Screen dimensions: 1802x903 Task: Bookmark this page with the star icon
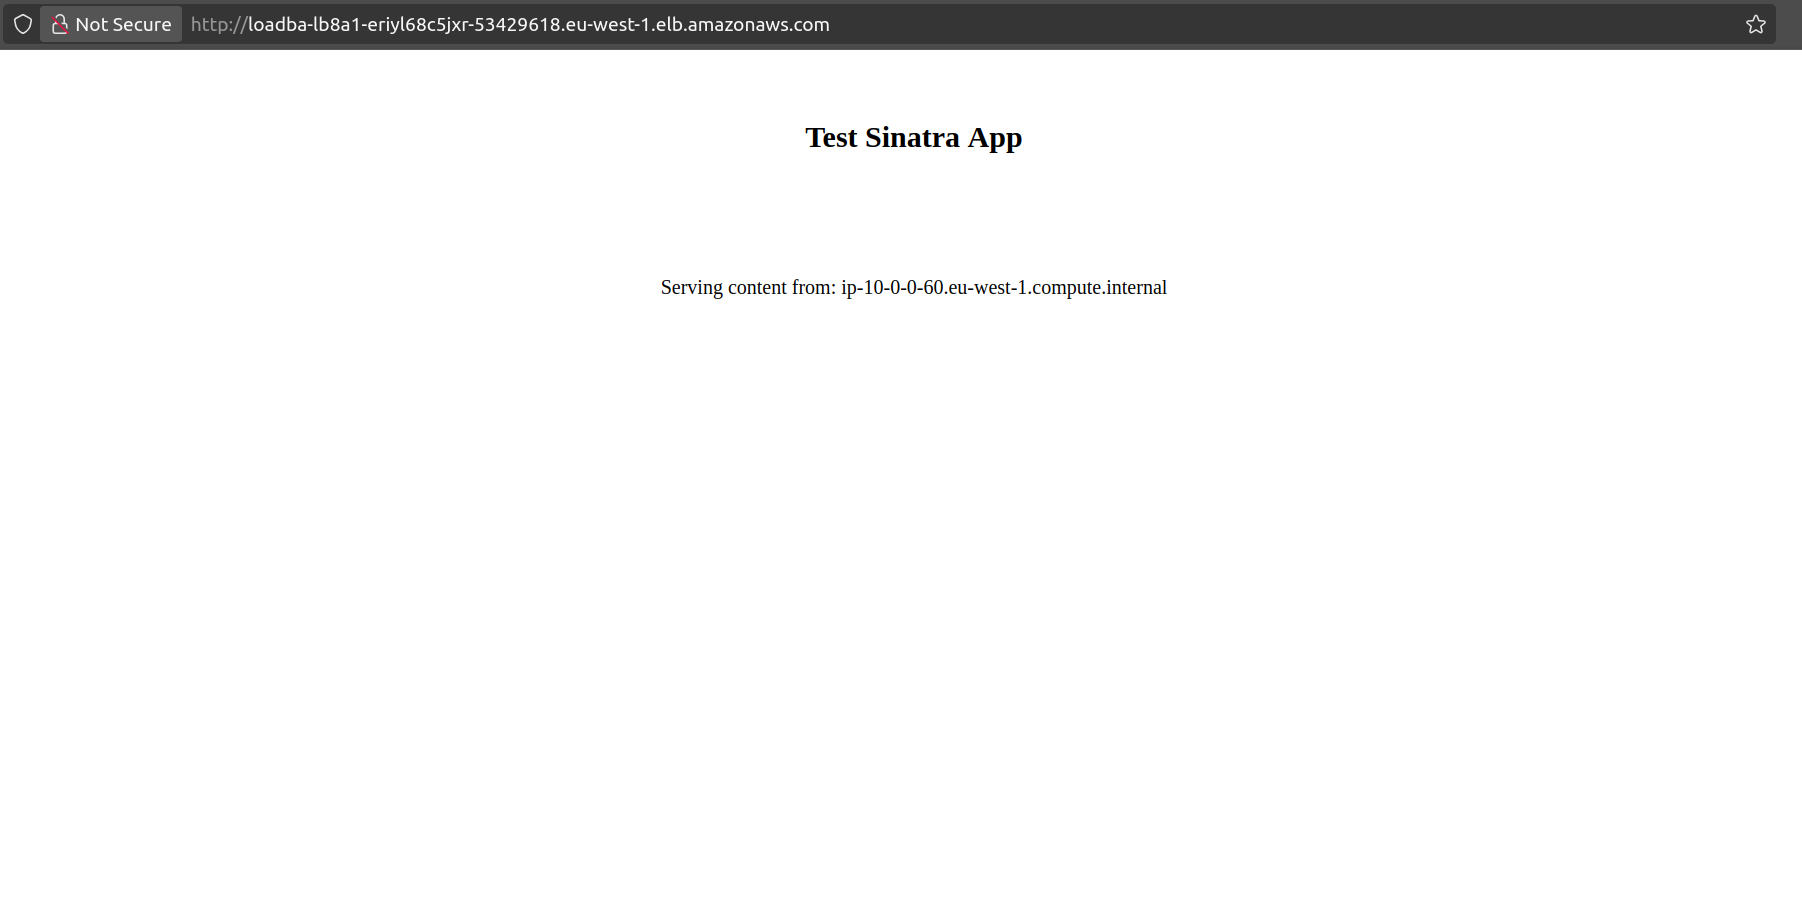pyautogui.click(x=1755, y=24)
